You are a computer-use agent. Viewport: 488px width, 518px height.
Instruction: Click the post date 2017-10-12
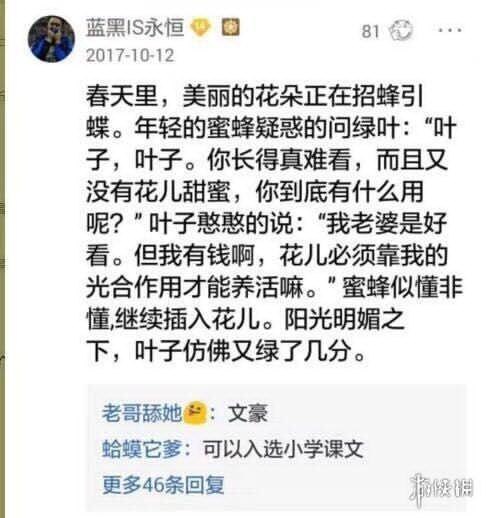point(130,55)
